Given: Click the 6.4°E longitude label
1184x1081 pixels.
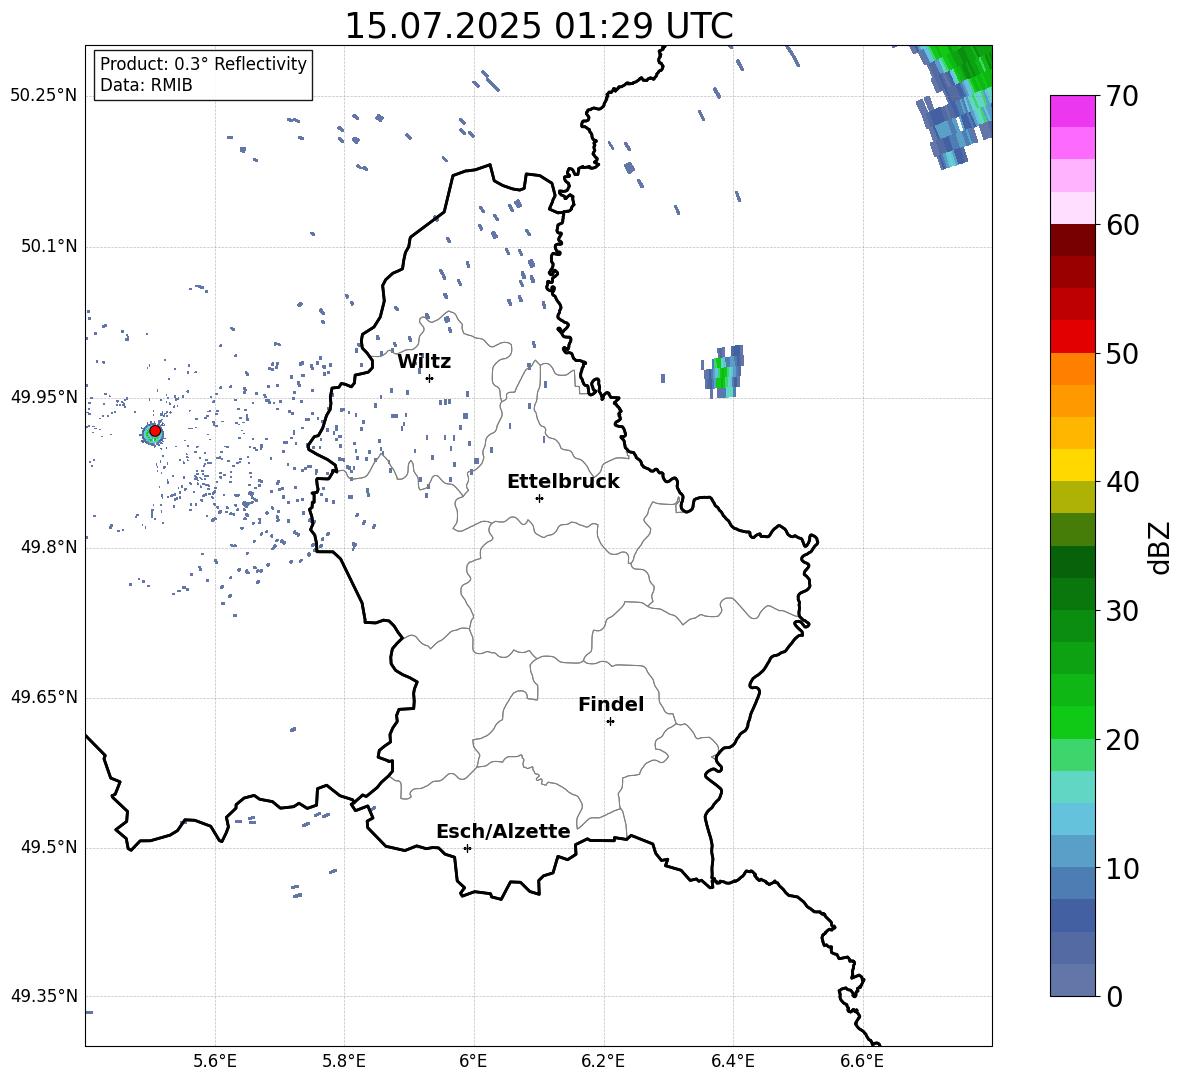Looking at the screenshot, I should tap(732, 1061).
